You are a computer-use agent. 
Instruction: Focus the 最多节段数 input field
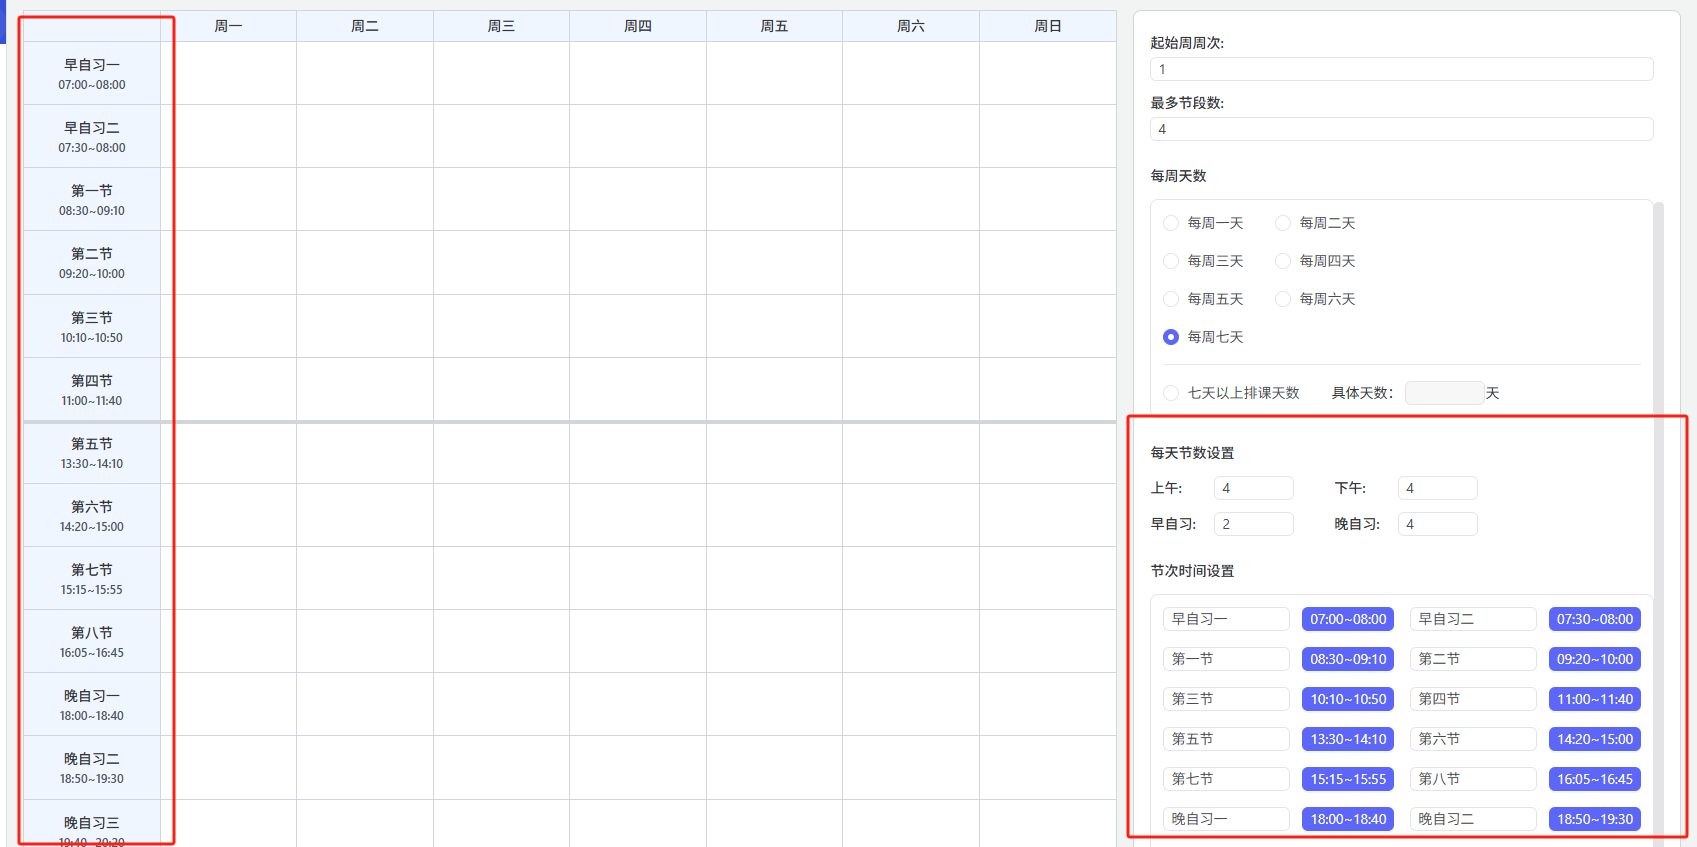[x=1401, y=129]
